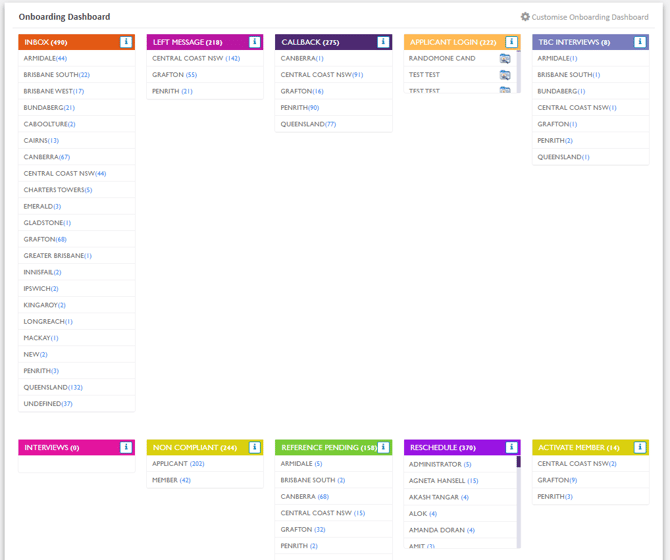Click UNDEFINED(37) in Inbox
This screenshot has height=560, width=670.
[x=48, y=404]
